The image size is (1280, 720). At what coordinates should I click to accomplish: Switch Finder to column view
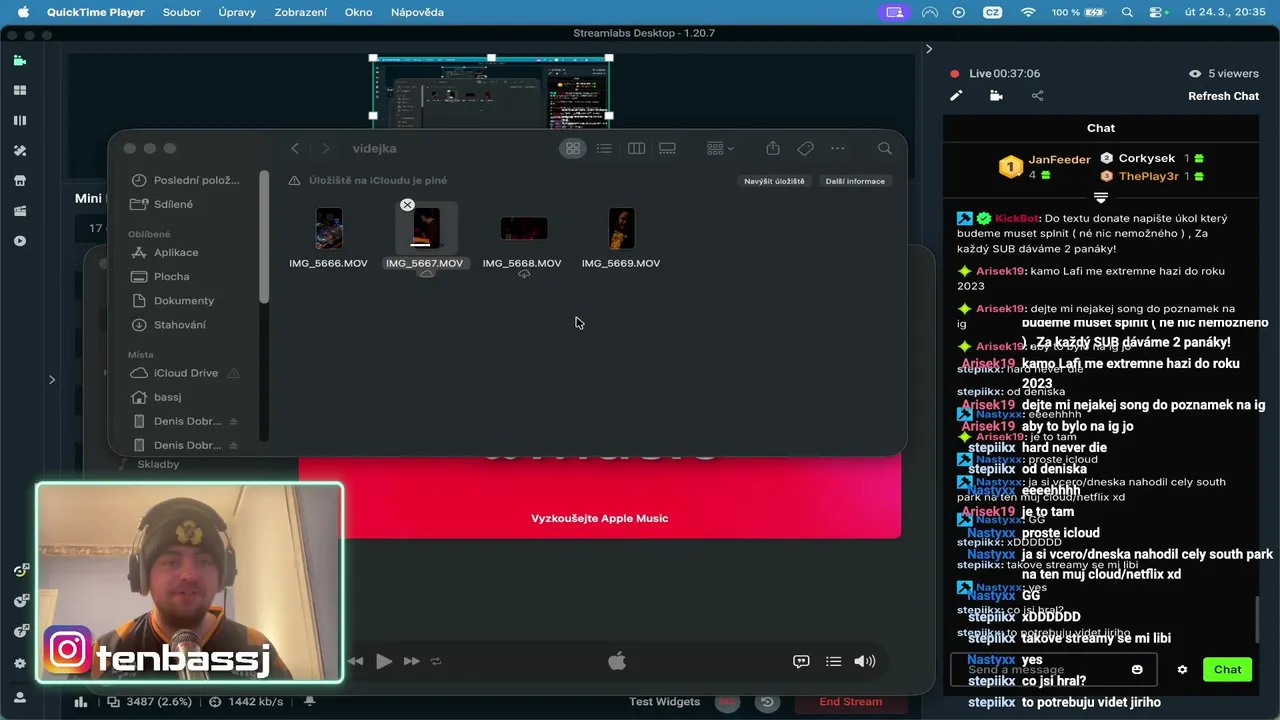click(636, 148)
